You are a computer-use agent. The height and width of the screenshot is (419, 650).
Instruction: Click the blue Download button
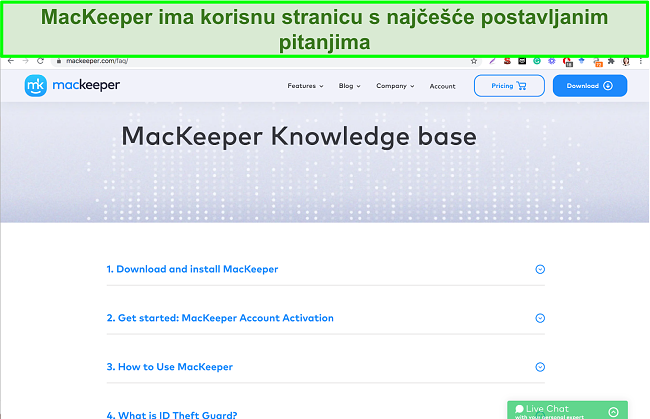click(x=589, y=86)
